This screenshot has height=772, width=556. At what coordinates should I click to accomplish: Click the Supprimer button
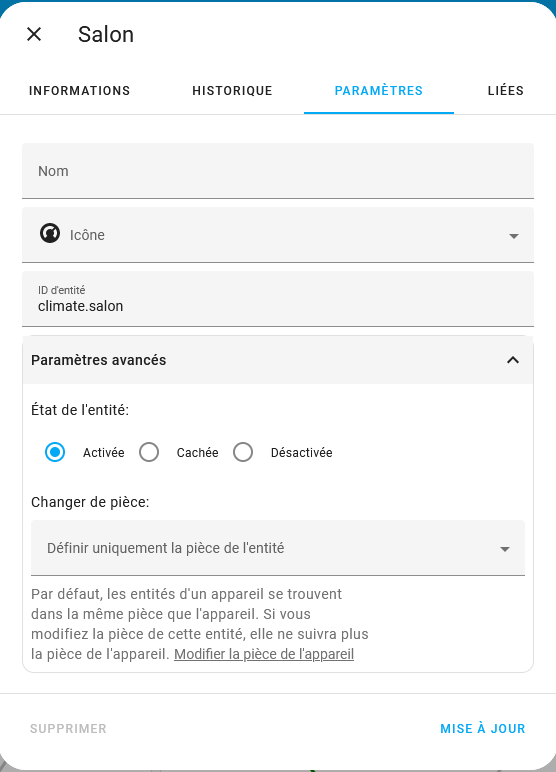pos(68,728)
